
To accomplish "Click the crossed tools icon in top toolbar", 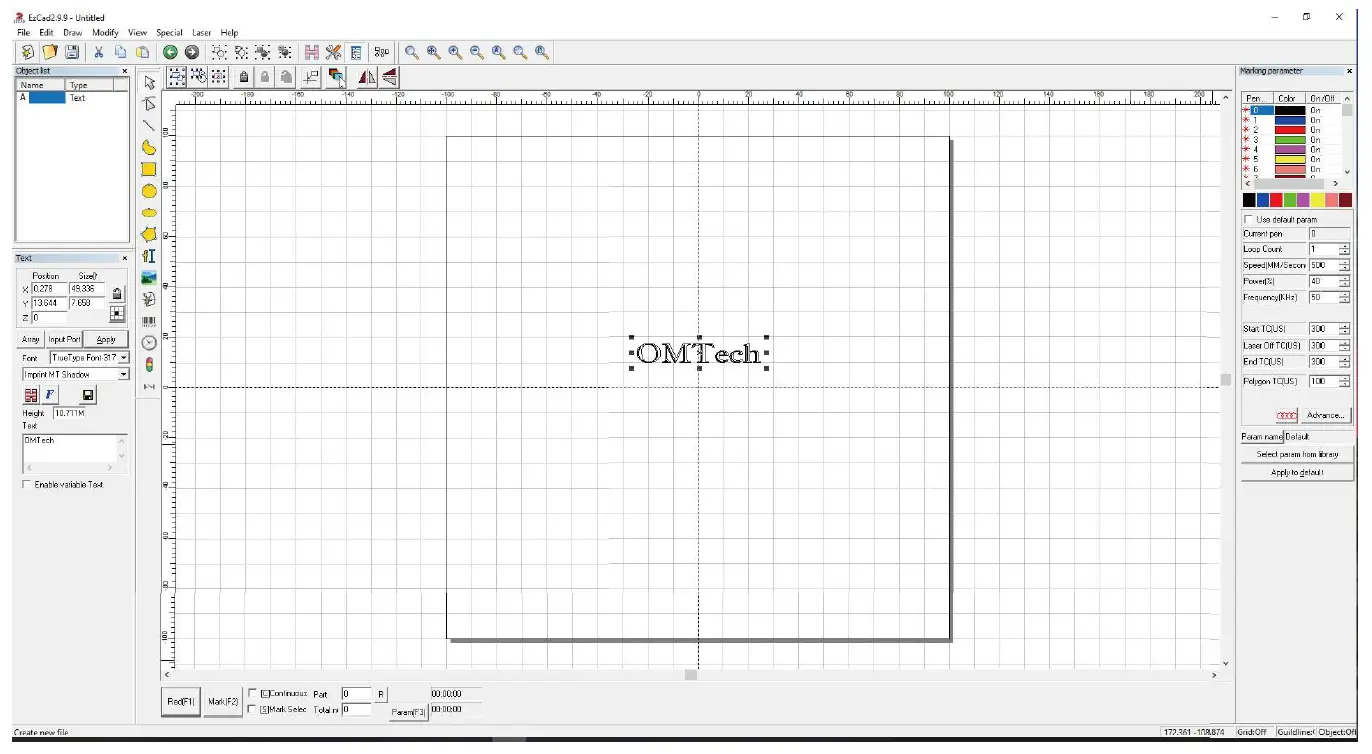I will pyautogui.click(x=334, y=52).
